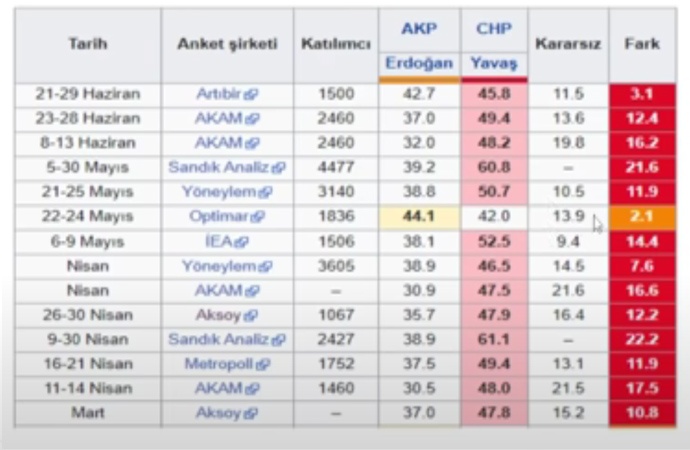Select the yellow highlighted 44.1 cell
This screenshot has height=450, width=690.
419,217
